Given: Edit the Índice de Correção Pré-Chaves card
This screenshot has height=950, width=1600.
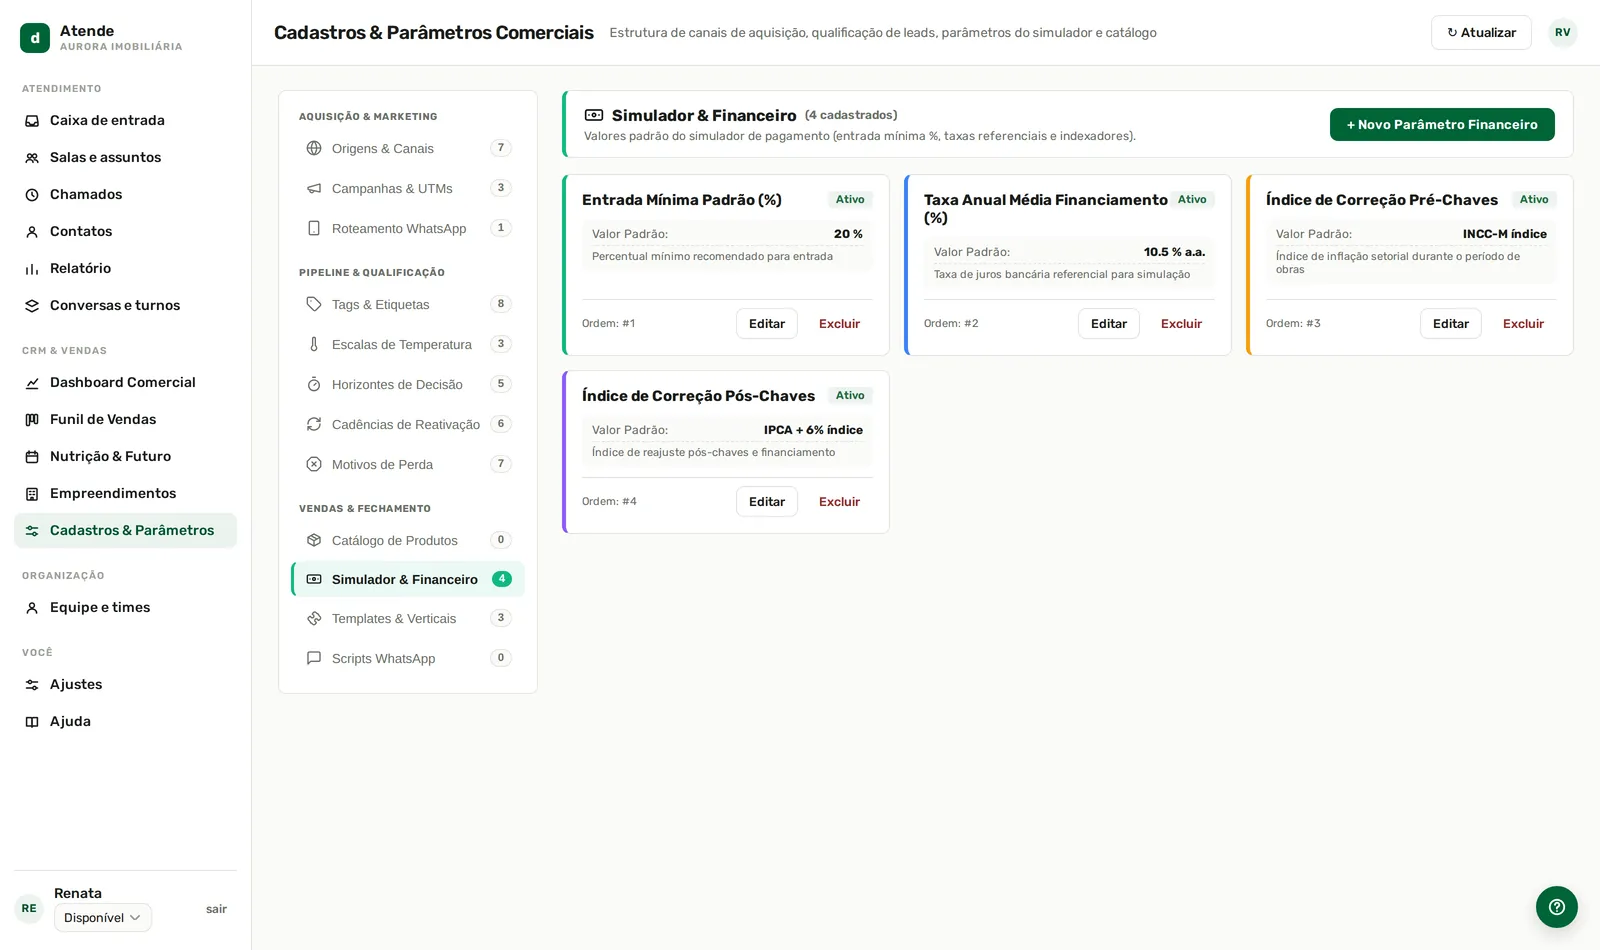Looking at the screenshot, I should point(1451,324).
